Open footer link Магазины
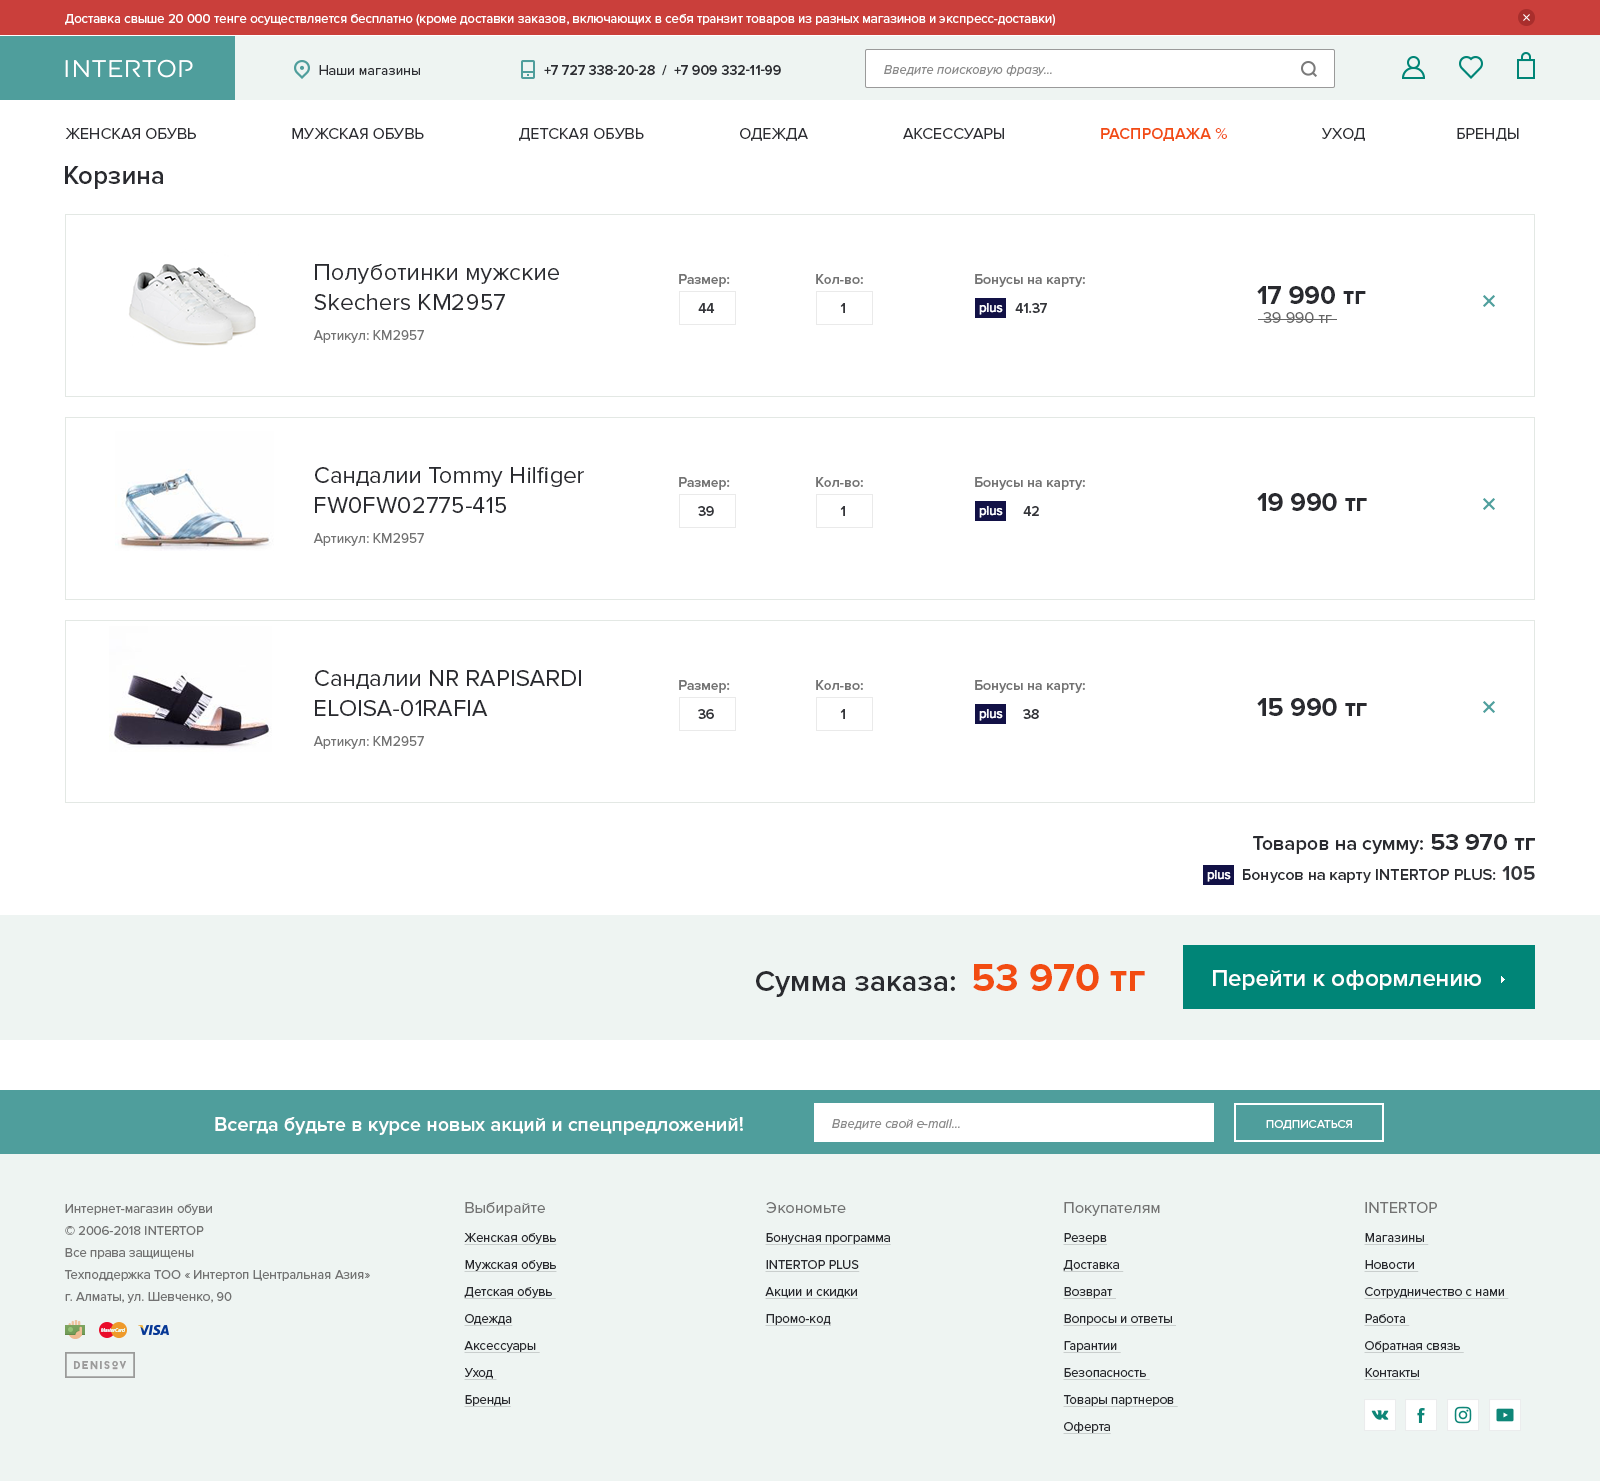 (x=1394, y=1238)
